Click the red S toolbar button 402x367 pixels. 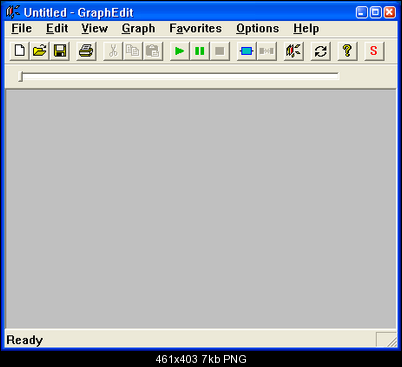(x=374, y=51)
